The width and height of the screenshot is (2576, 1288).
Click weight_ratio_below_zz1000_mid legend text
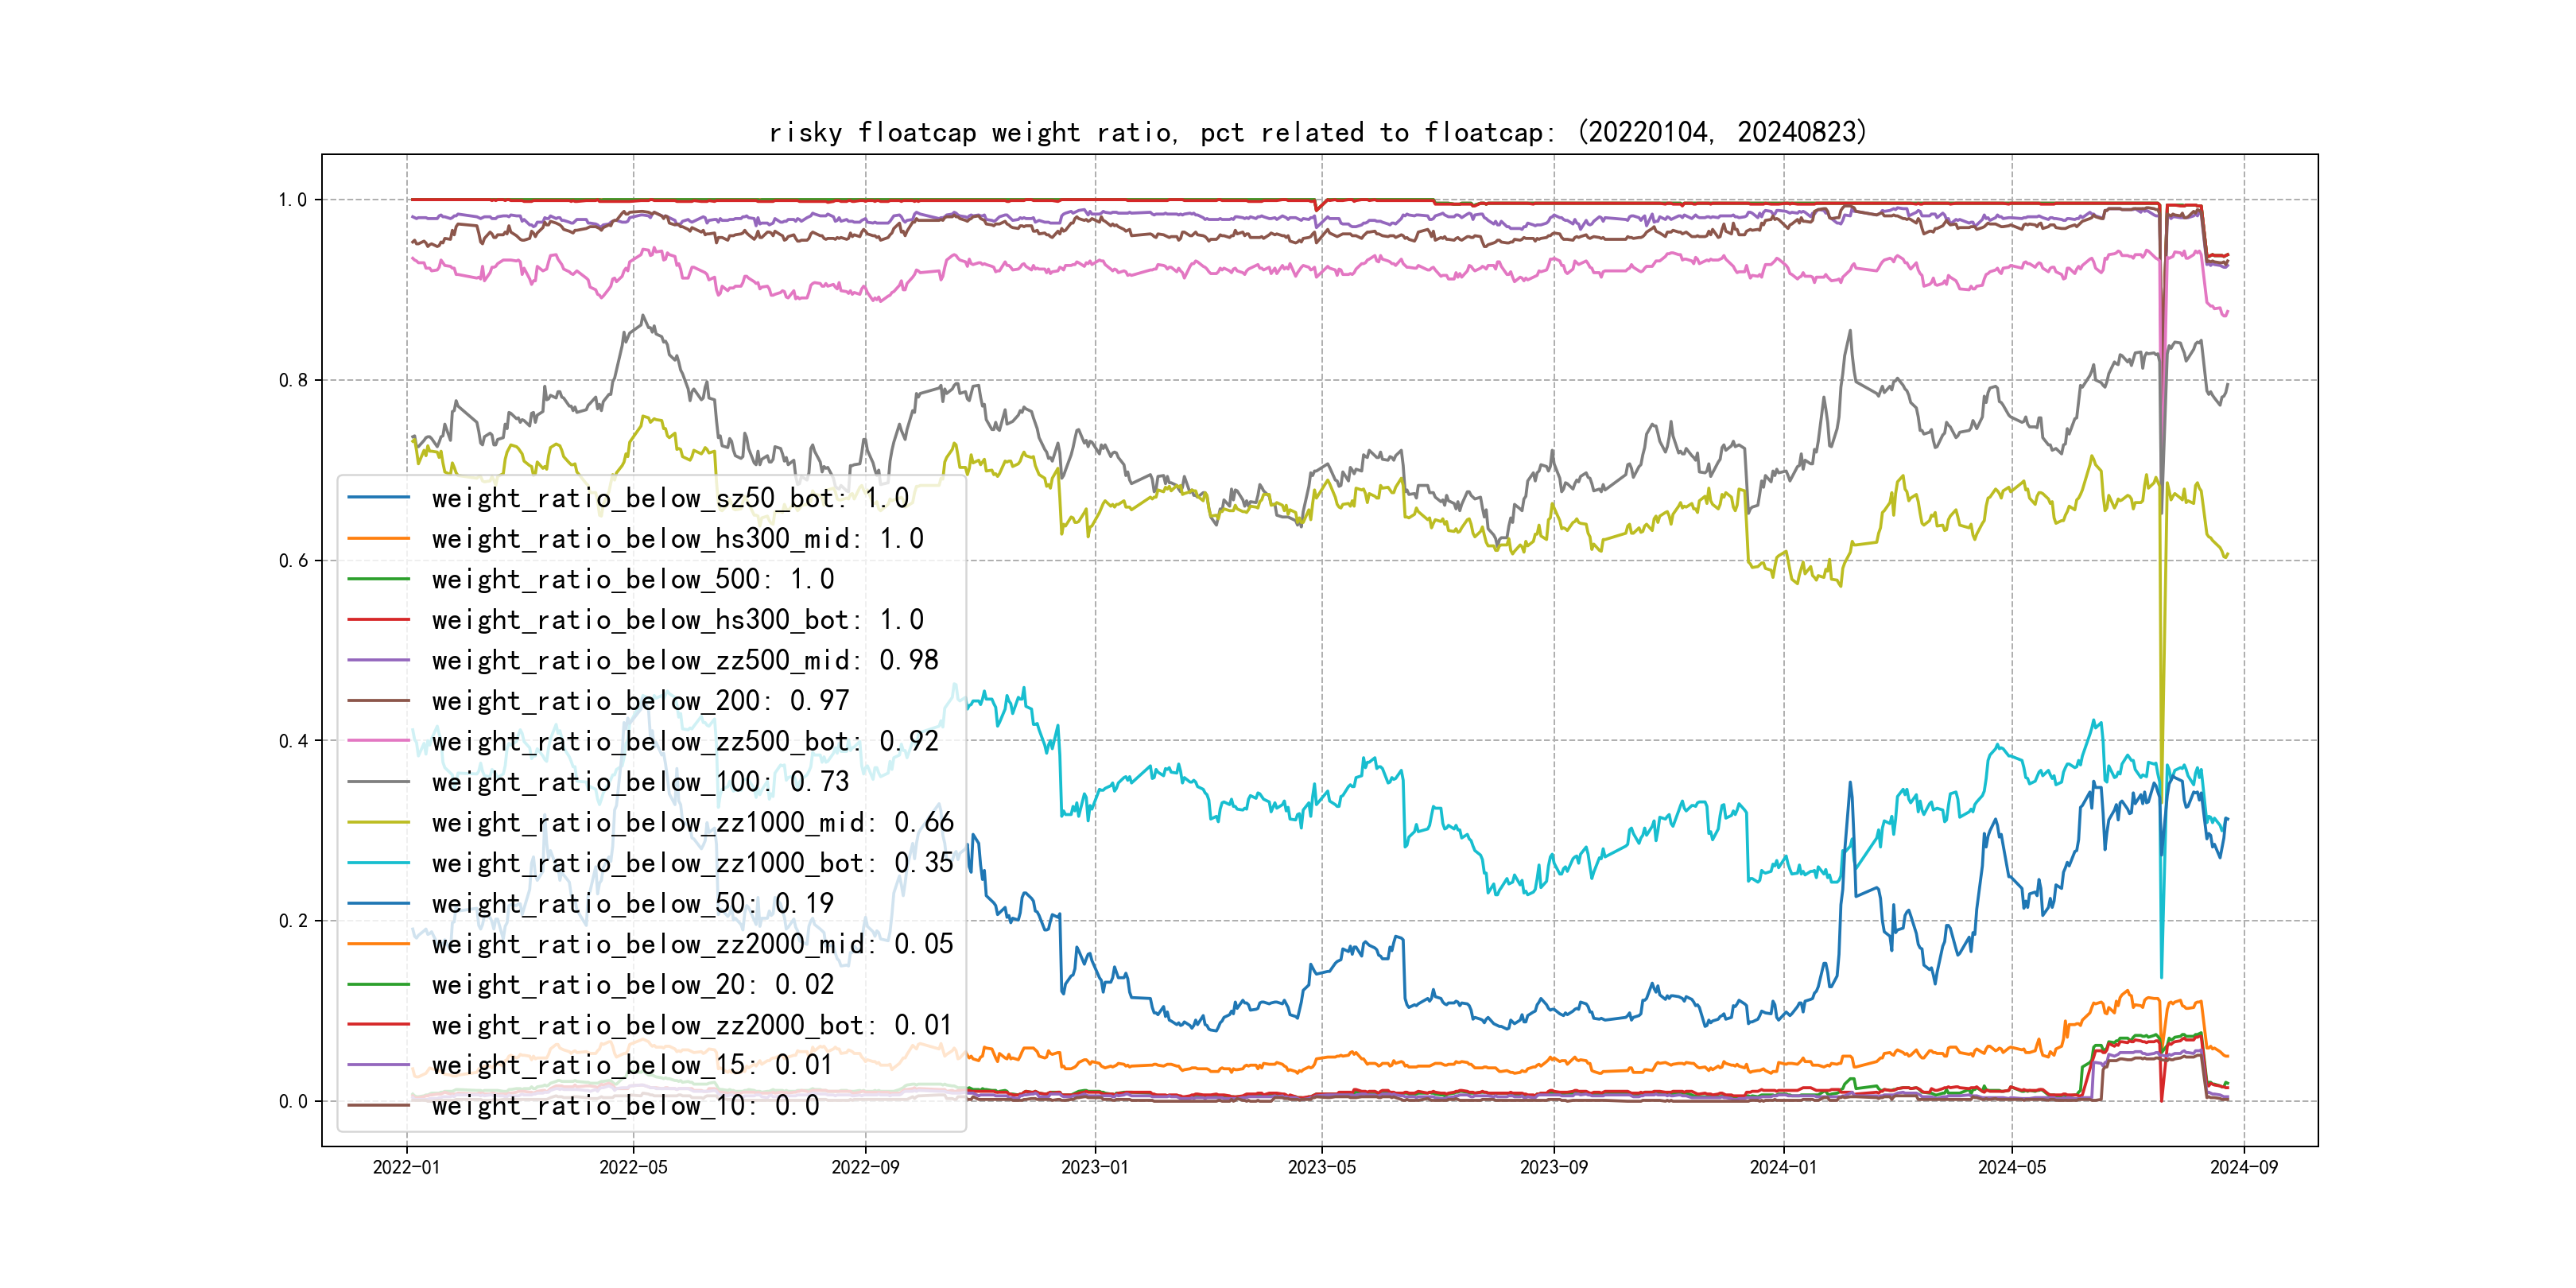click(x=692, y=822)
